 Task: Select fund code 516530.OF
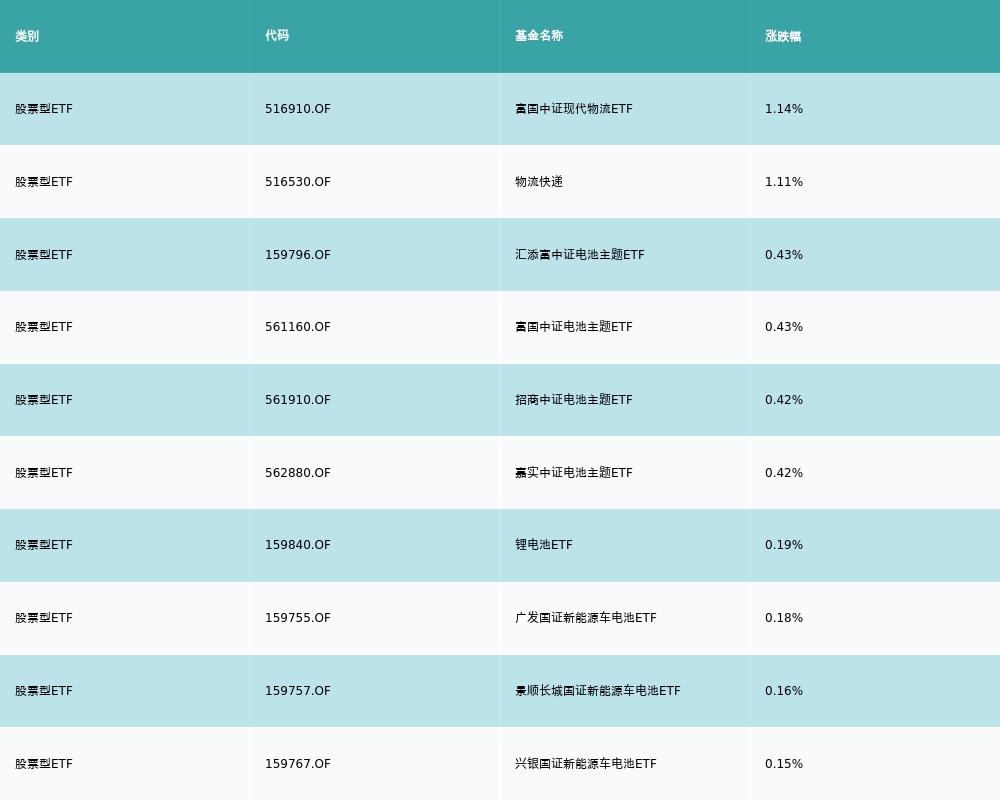[298, 182]
